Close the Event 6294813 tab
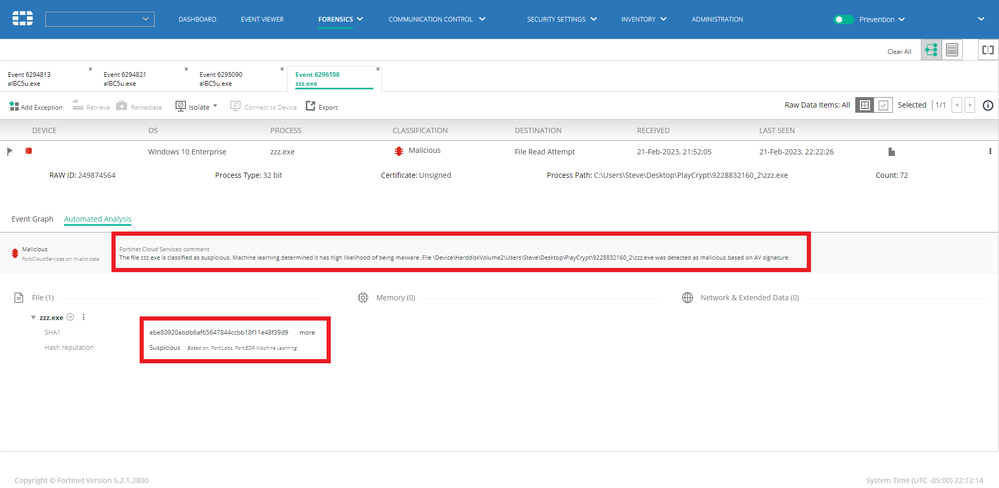Screen dimensions: 999x488 pos(90,69)
